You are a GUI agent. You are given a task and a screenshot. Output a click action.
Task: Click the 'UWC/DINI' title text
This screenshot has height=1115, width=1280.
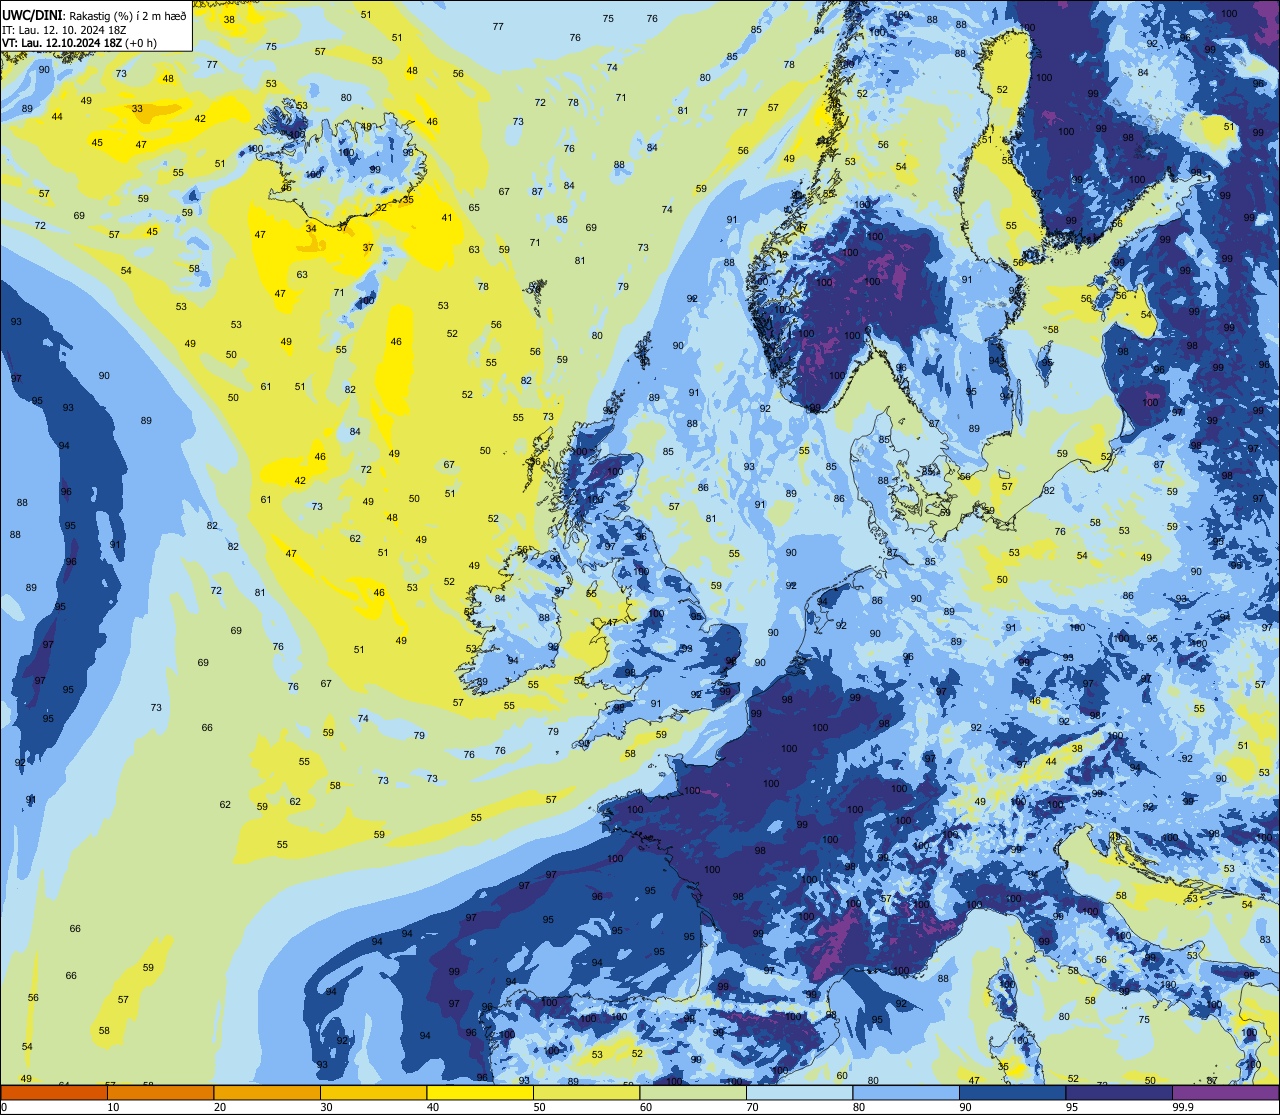coord(33,15)
